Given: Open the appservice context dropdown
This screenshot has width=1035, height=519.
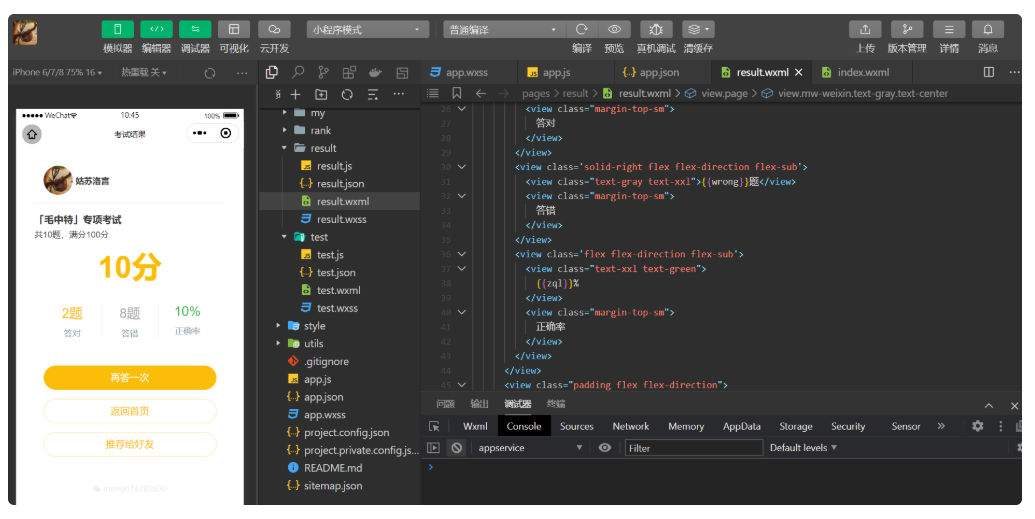Looking at the screenshot, I should tap(531, 448).
